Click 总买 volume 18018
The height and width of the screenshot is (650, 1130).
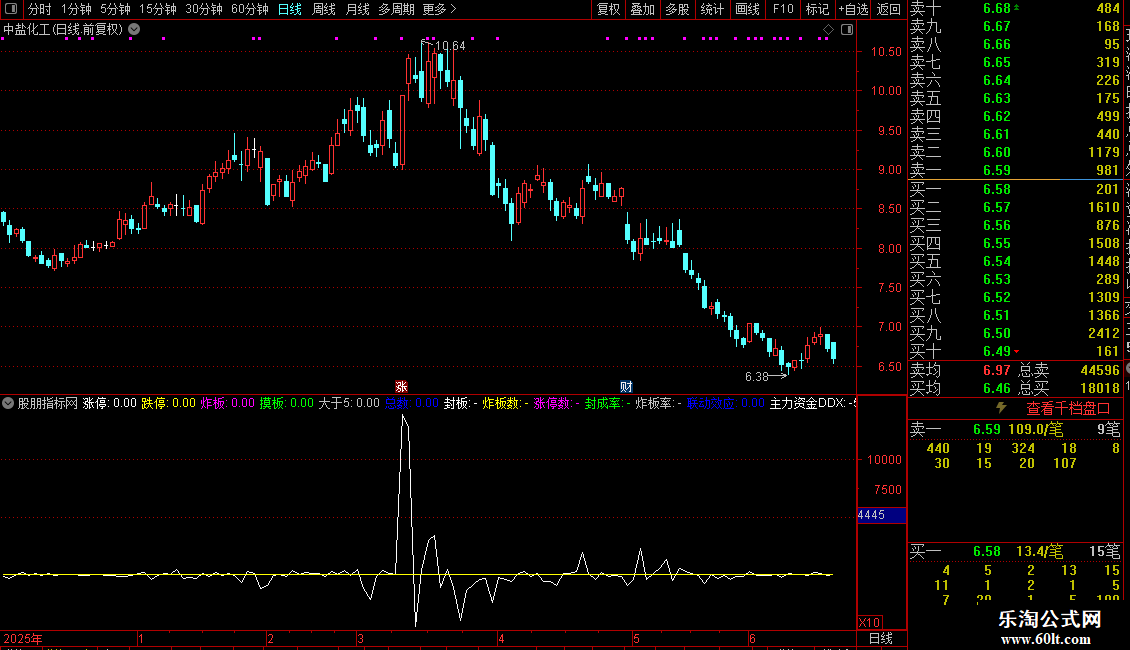point(1100,388)
